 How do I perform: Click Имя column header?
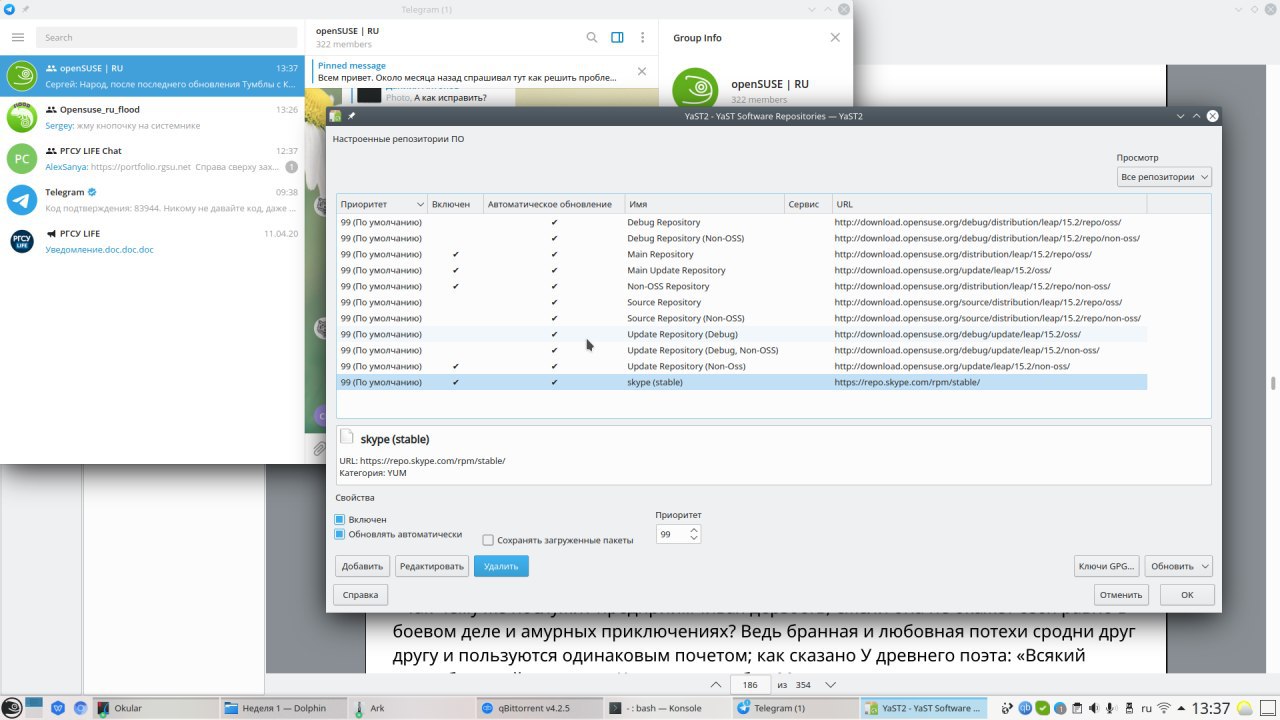(x=704, y=204)
